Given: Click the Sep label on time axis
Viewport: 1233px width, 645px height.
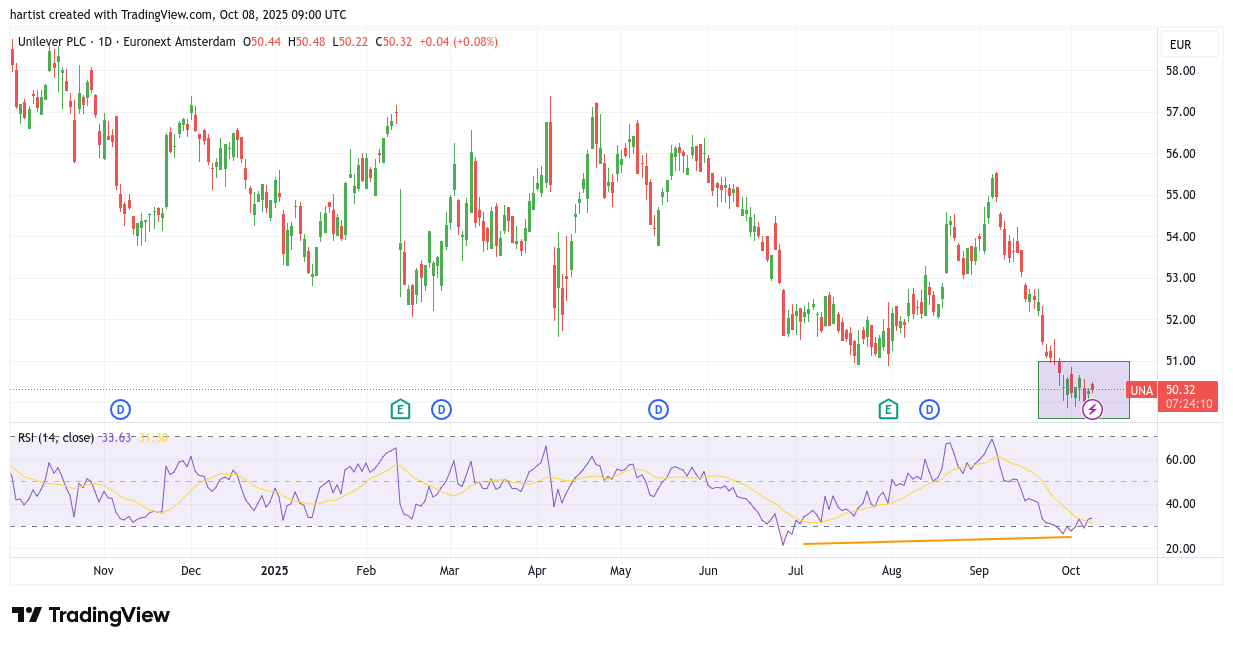Looking at the screenshot, I should coord(979,571).
